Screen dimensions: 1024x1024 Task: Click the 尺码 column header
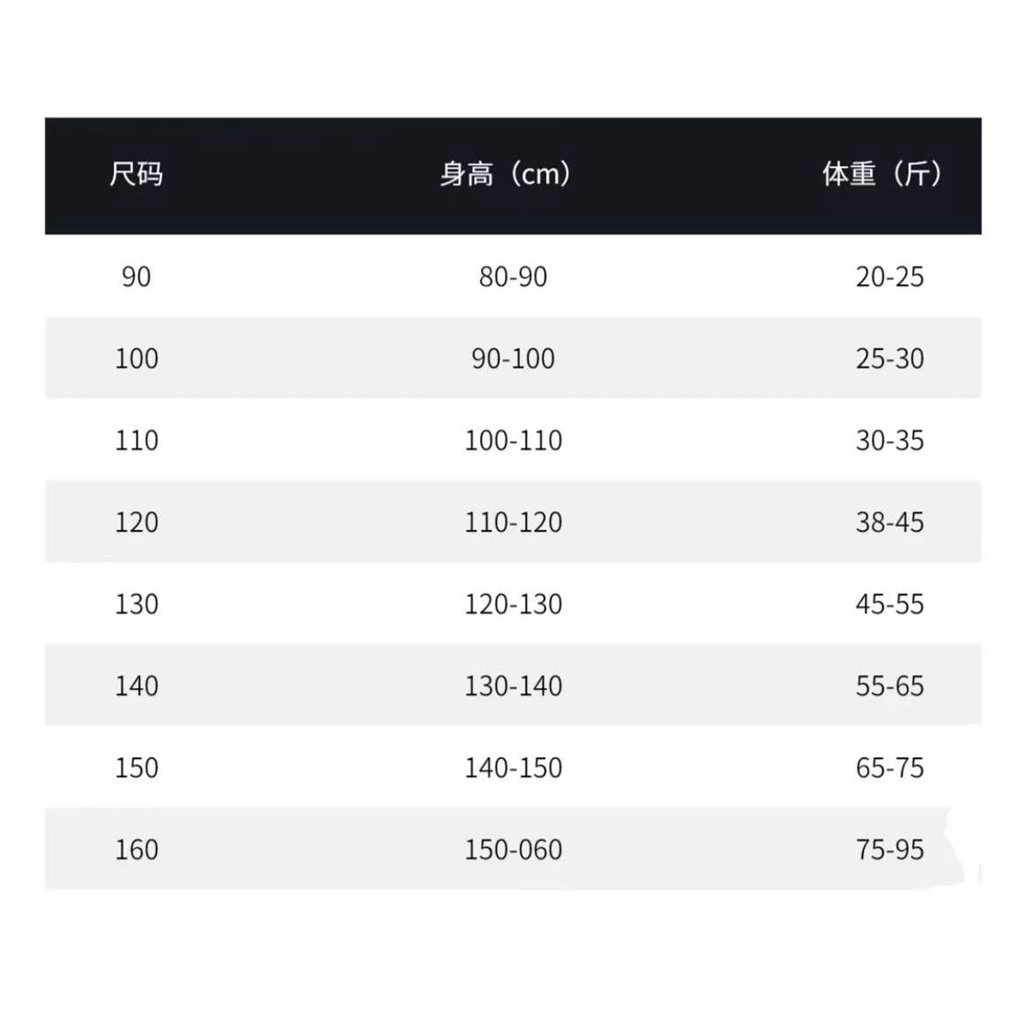tap(136, 176)
